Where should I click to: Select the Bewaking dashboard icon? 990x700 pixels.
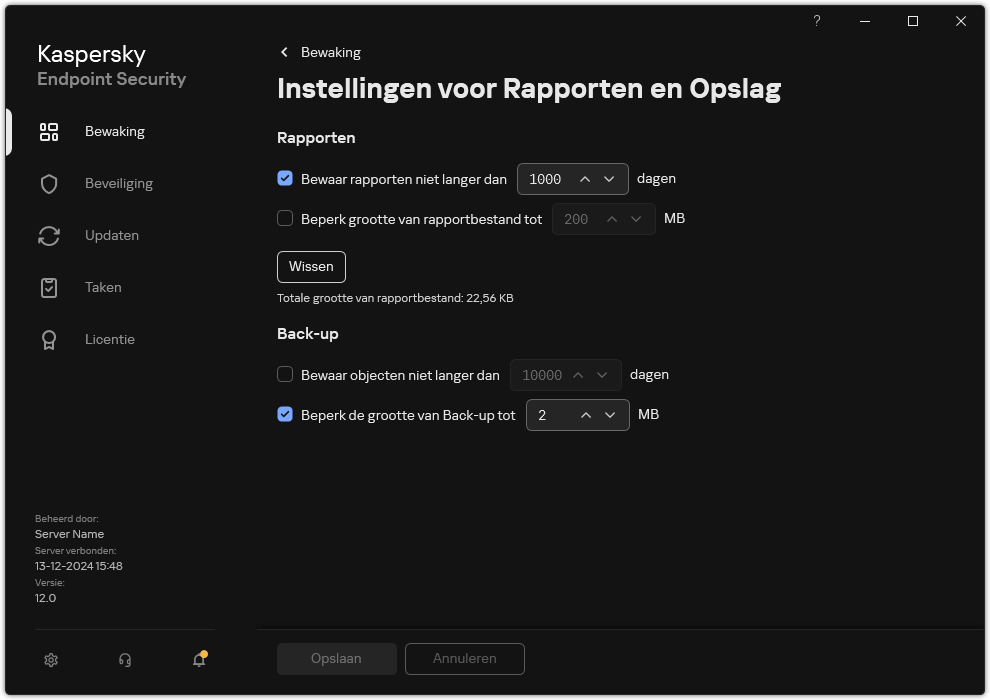[48, 131]
